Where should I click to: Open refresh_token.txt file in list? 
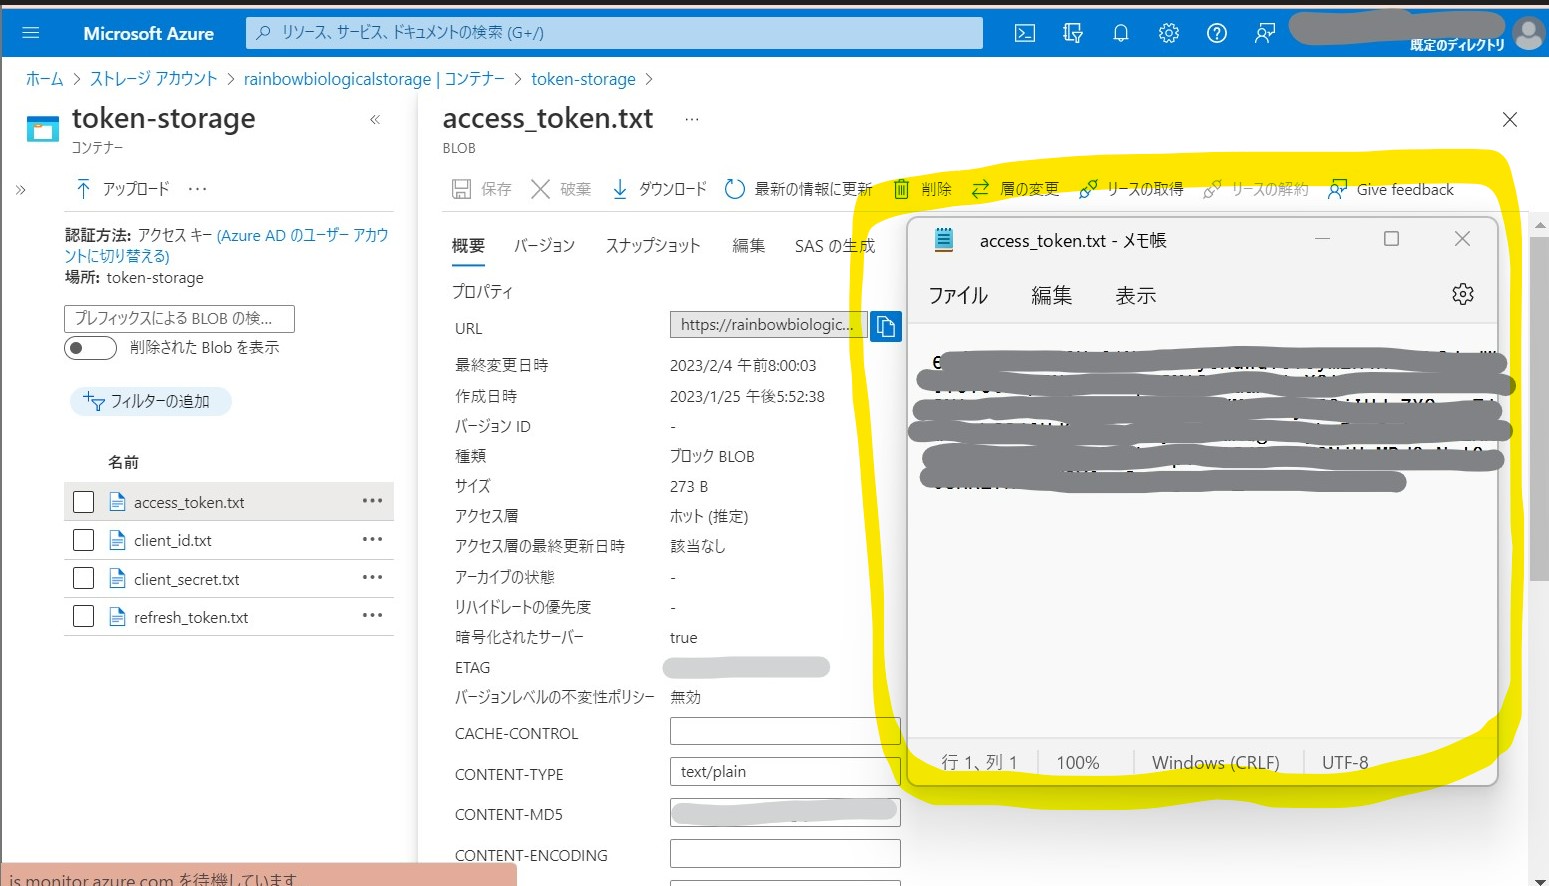pos(191,617)
